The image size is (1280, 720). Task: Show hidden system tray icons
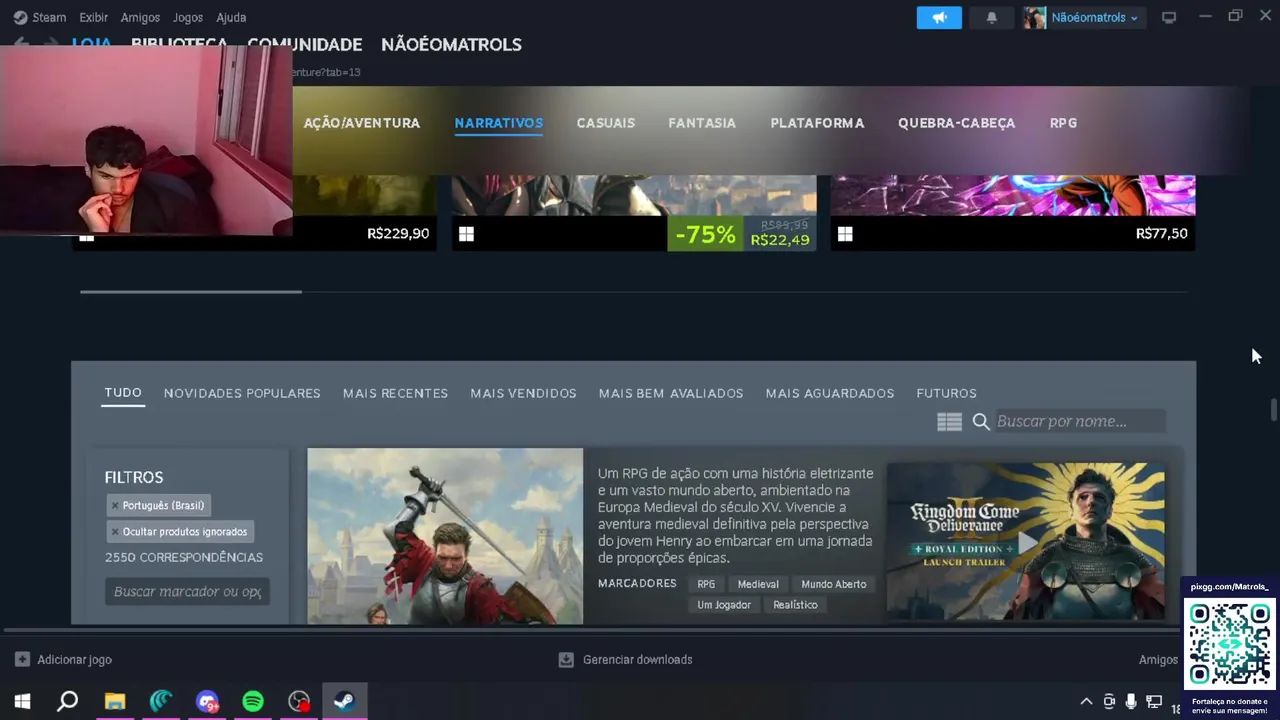pos(1086,702)
